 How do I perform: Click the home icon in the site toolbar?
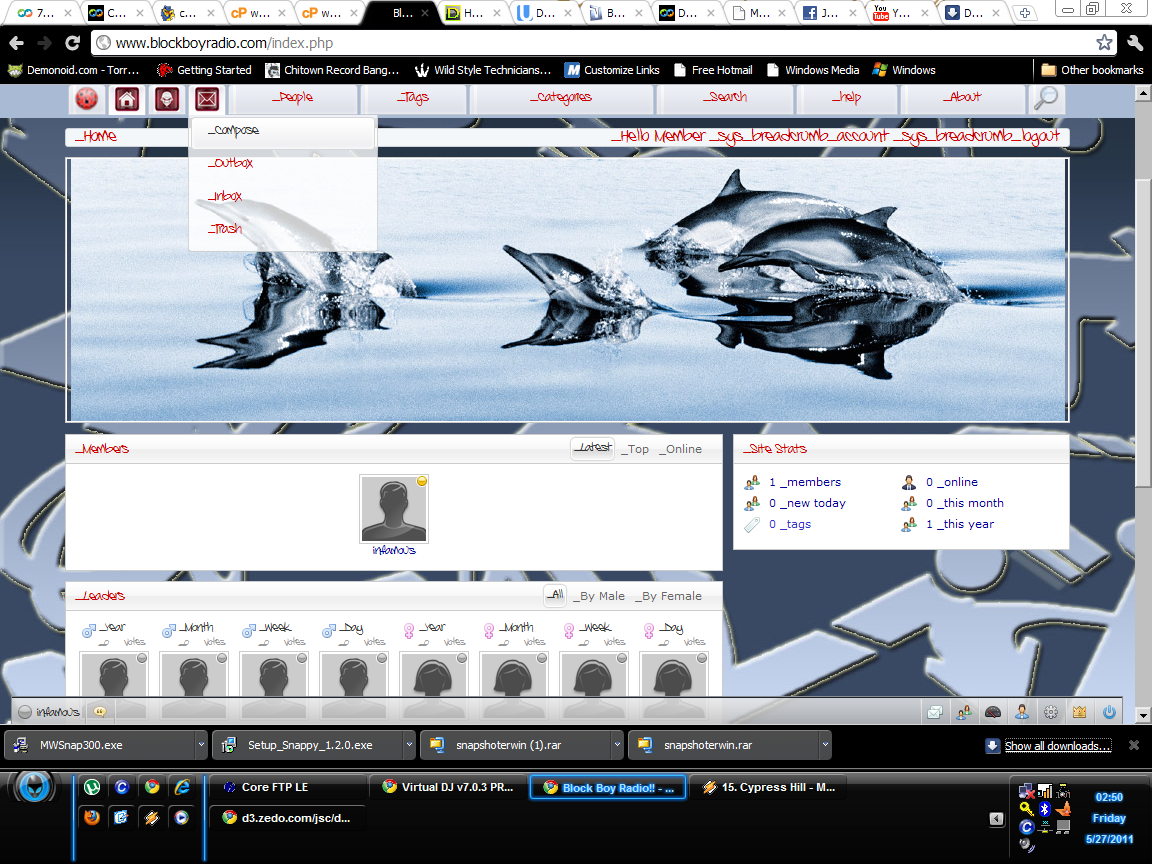(x=127, y=99)
